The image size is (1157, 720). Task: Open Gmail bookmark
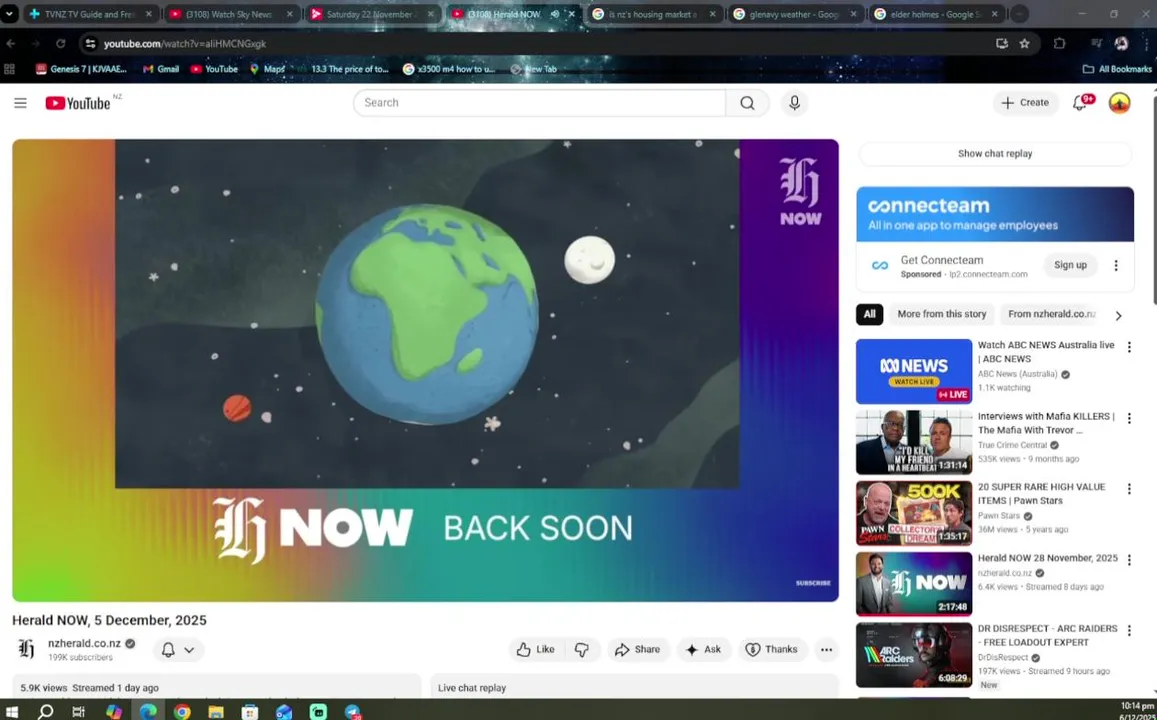161,69
